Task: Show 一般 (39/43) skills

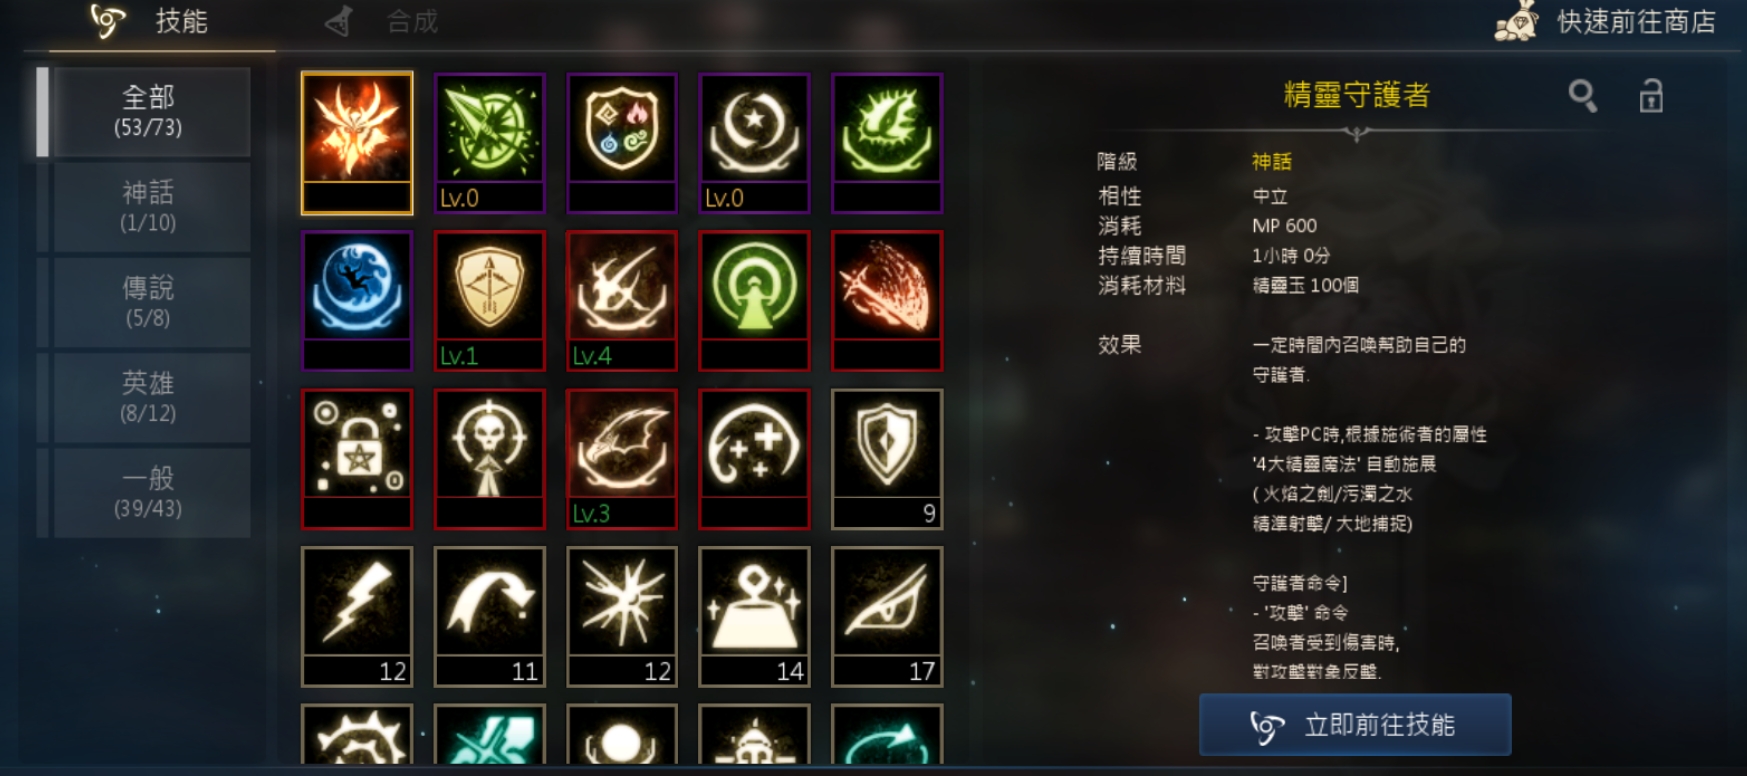Action: click(148, 493)
